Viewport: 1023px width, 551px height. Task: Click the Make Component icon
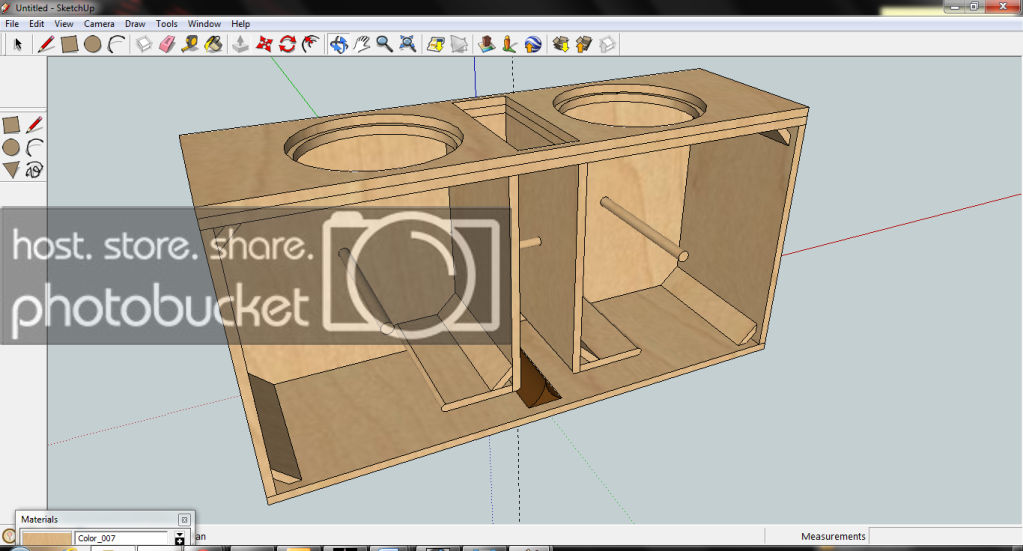144,44
